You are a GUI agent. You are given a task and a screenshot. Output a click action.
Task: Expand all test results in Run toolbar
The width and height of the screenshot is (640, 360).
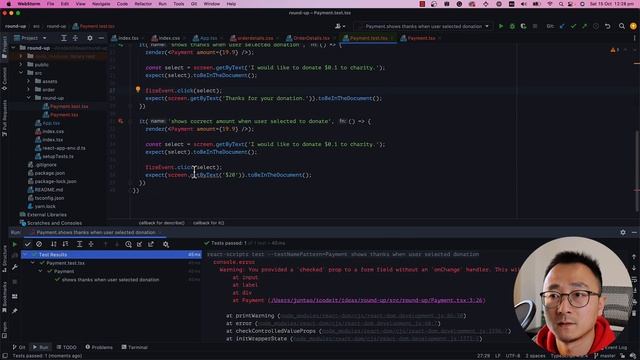tap(80, 244)
